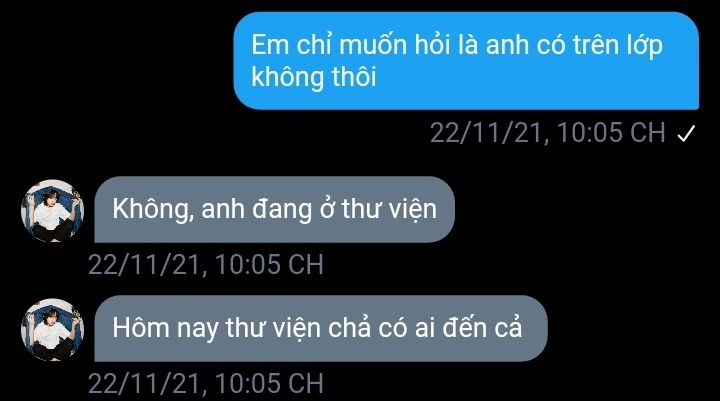This screenshot has height=401, width=720.
Task: Click "anh đang" in the first gray reply
Action: tap(256, 210)
